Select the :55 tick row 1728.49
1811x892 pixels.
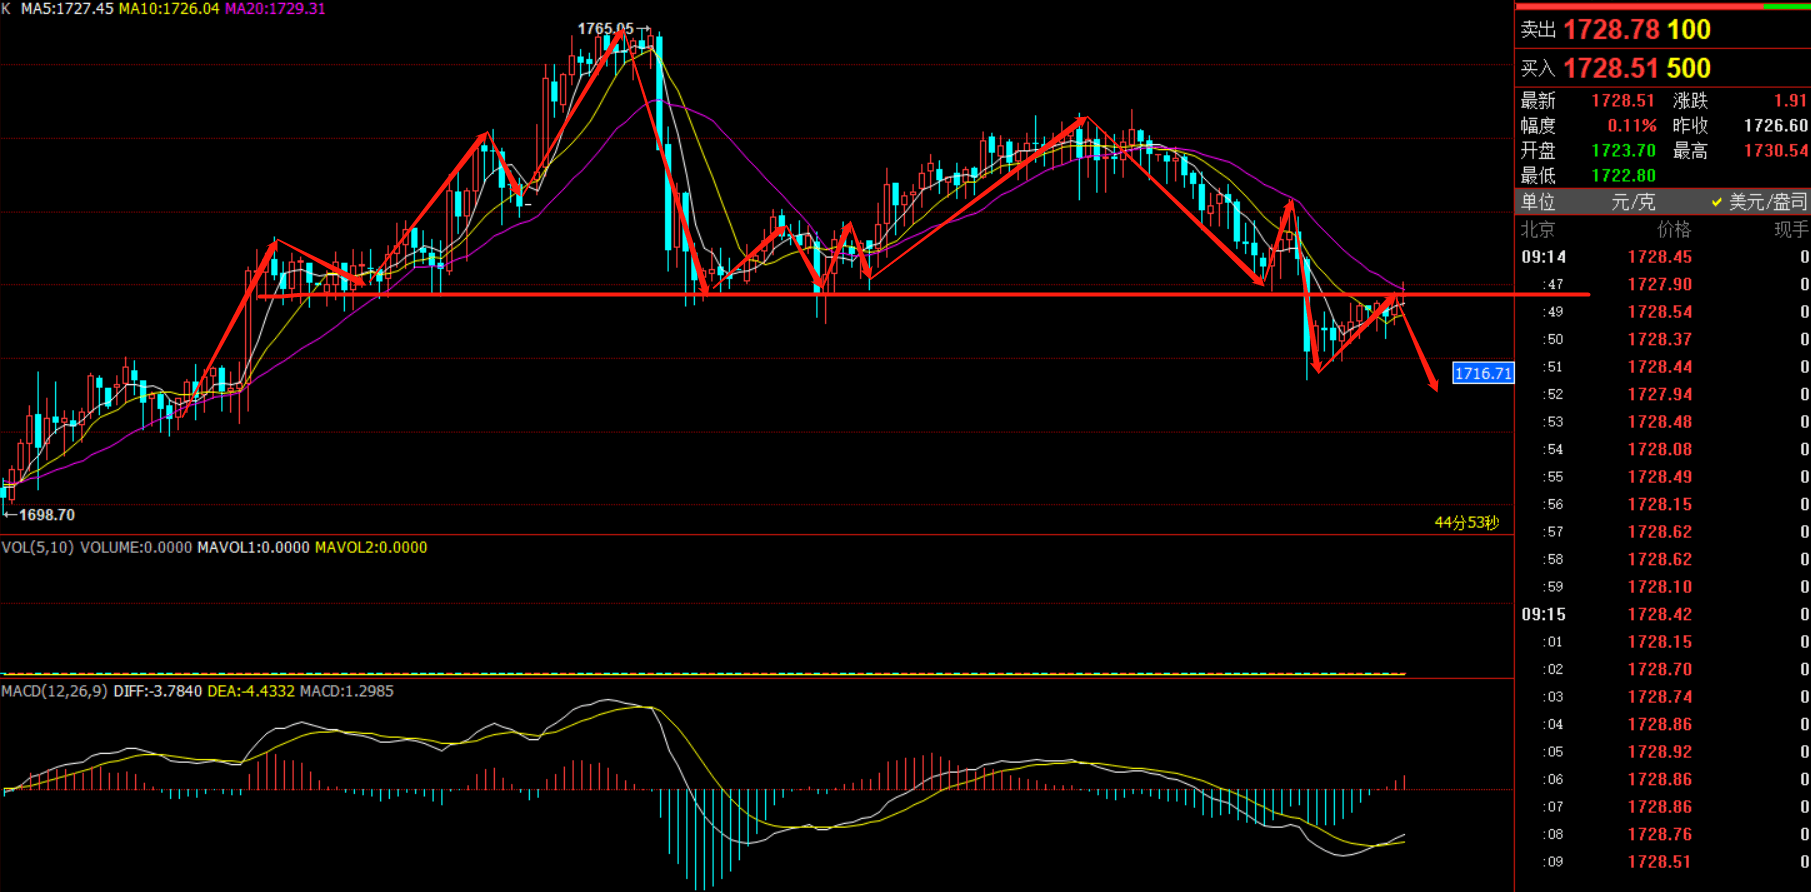[x=1664, y=477]
